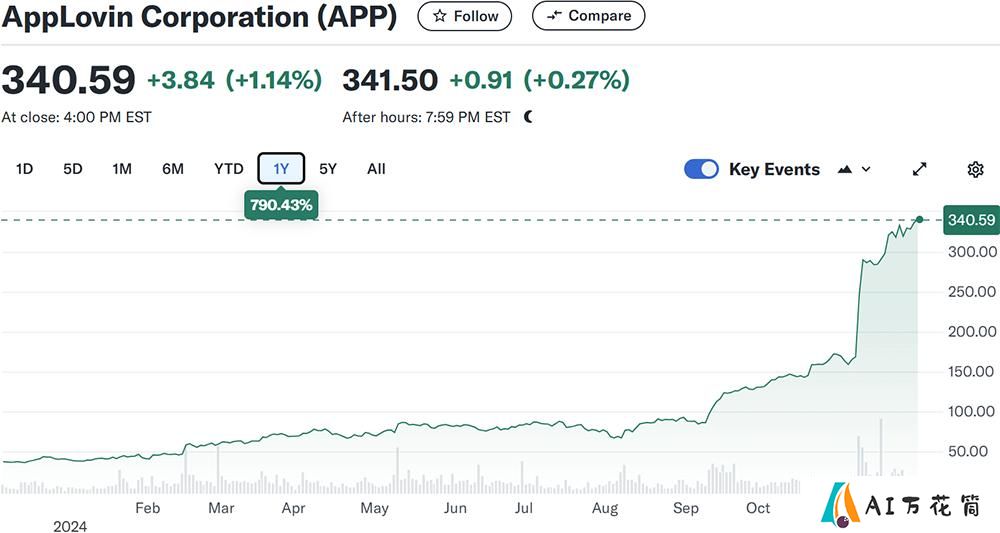Select the 1Y chart range
Viewport: 1000px width, 533px height.
(281, 169)
